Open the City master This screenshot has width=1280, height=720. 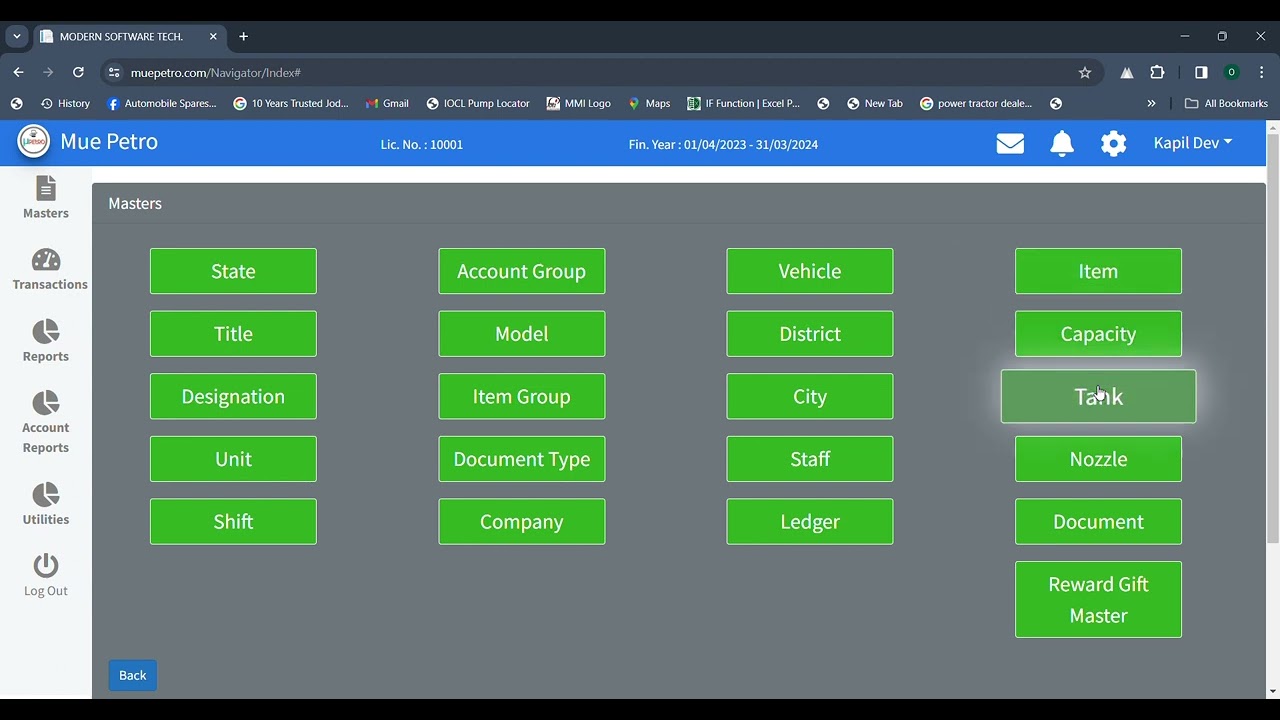810,397
